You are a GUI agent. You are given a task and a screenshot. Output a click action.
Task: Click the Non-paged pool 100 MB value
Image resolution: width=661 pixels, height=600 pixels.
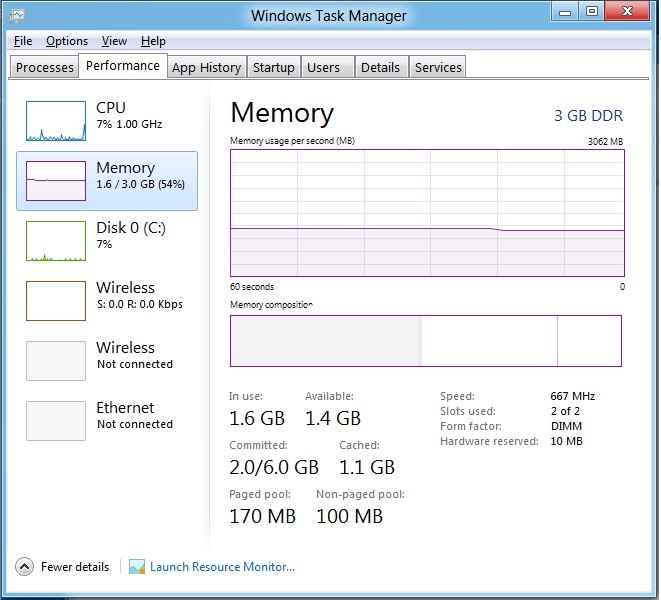click(349, 516)
